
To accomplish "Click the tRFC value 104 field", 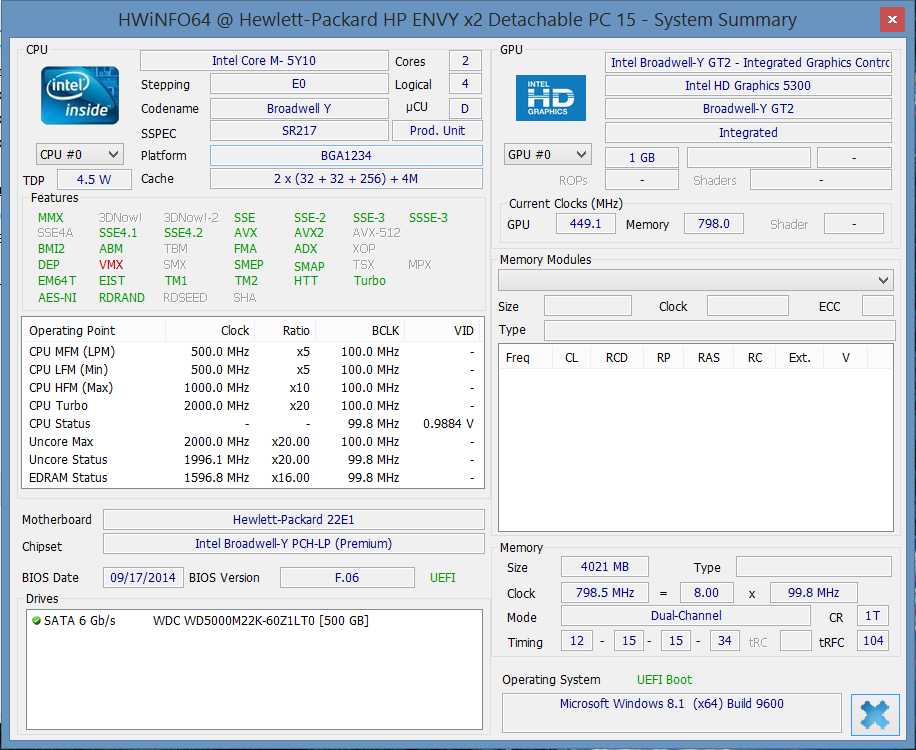I will (873, 641).
